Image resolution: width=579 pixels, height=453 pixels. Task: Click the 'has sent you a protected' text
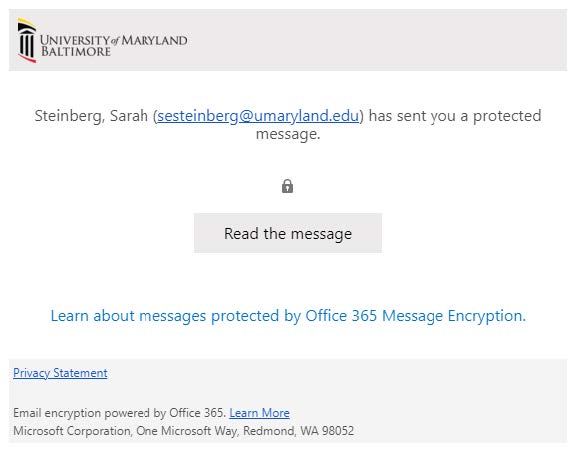point(455,116)
